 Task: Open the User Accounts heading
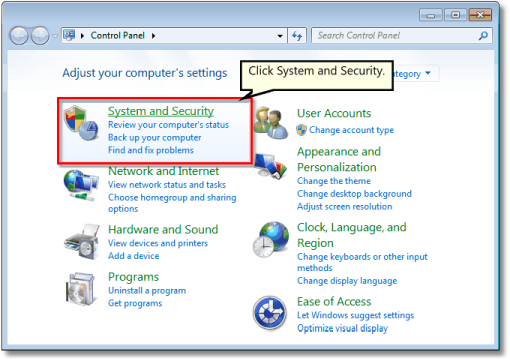[x=334, y=113]
